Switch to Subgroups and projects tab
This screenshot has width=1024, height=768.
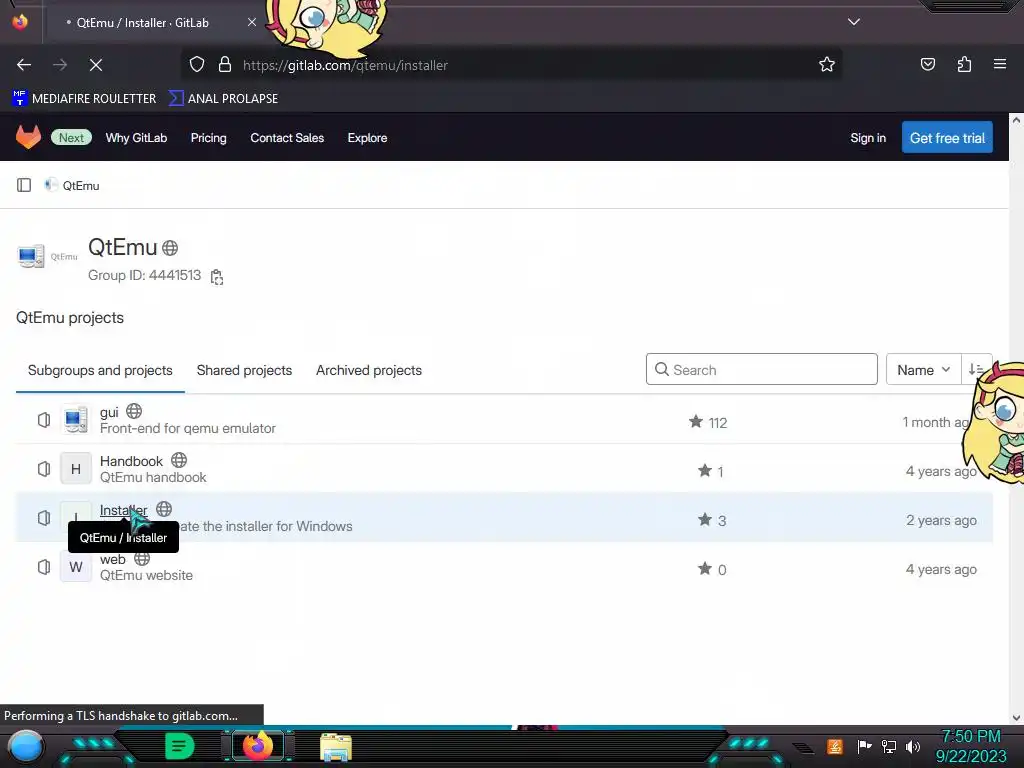[x=100, y=370]
